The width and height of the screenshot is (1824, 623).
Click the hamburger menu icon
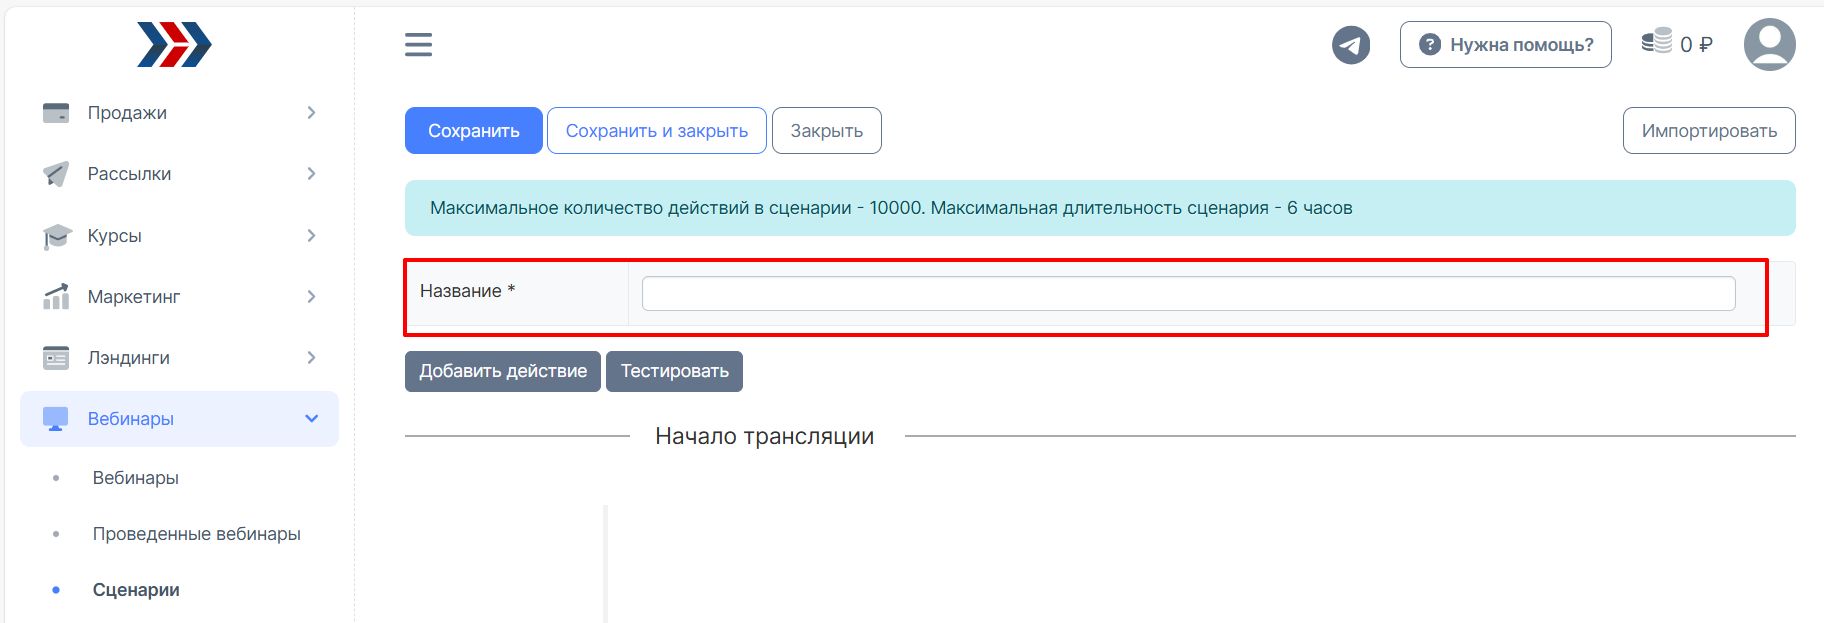tap(418, 44)
